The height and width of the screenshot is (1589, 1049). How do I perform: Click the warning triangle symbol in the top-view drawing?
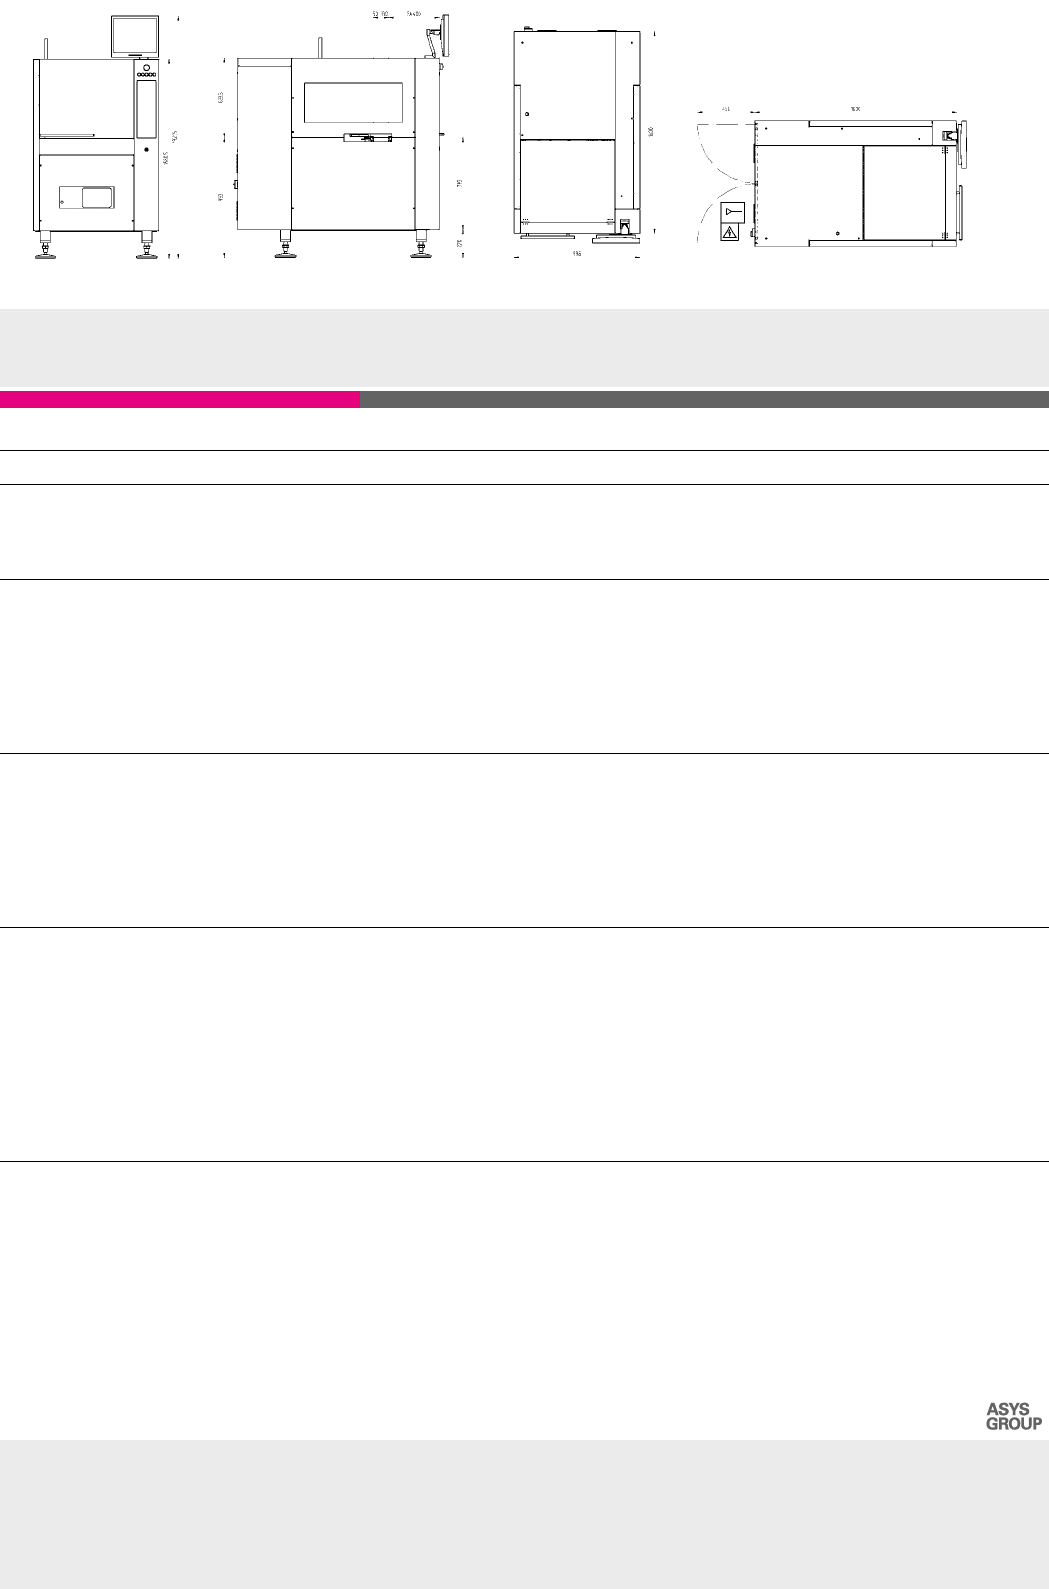pyautogui.click(x=731, y=234)
